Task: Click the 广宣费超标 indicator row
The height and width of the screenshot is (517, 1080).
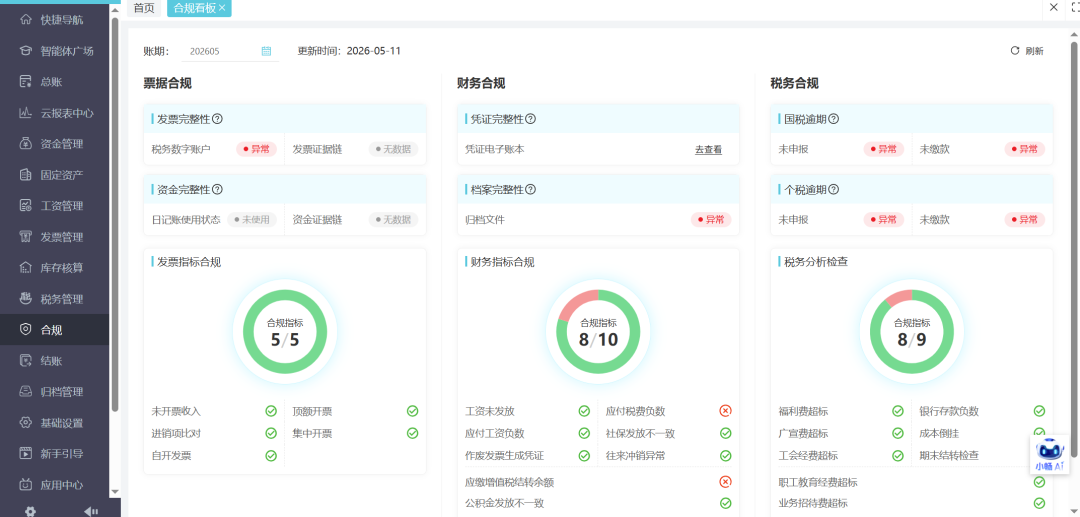Action: click(841, 433)
